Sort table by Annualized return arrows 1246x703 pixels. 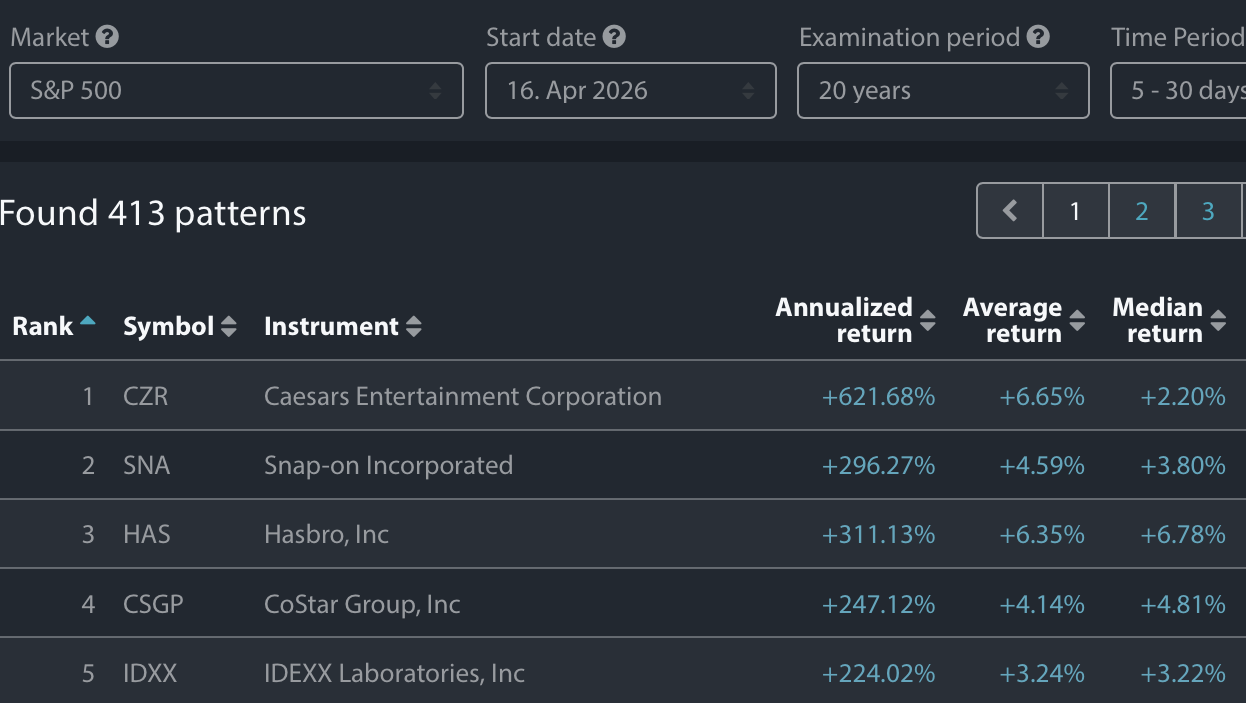pos(927,320)
